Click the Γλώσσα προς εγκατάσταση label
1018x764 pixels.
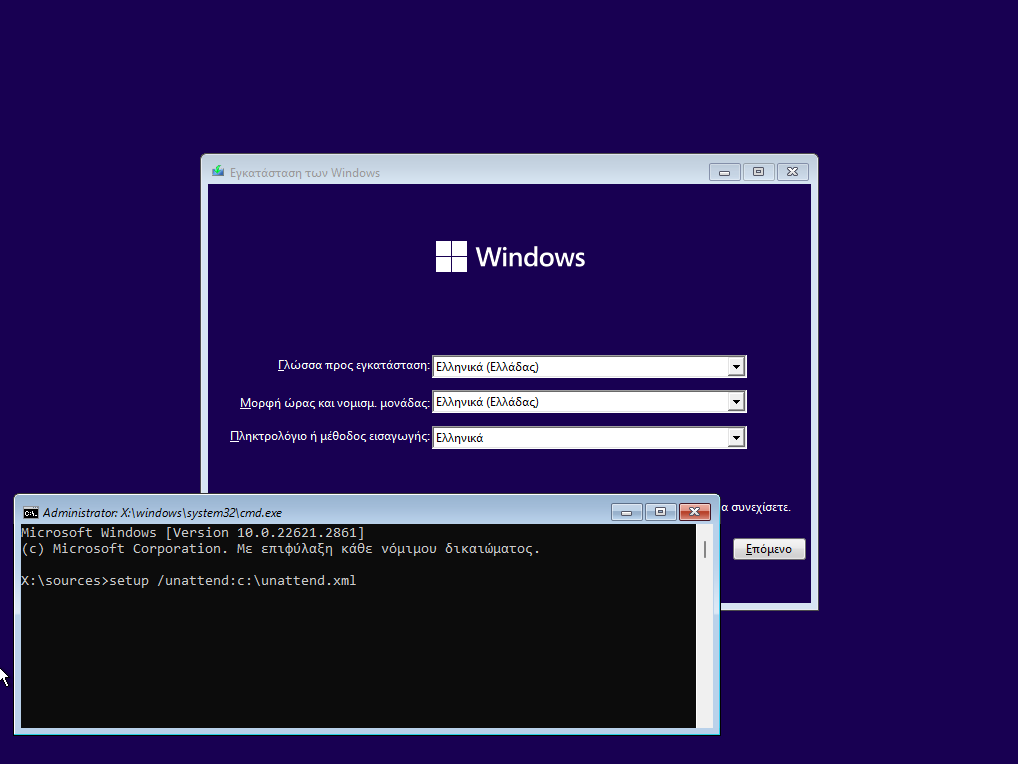[x=354, y=365]
